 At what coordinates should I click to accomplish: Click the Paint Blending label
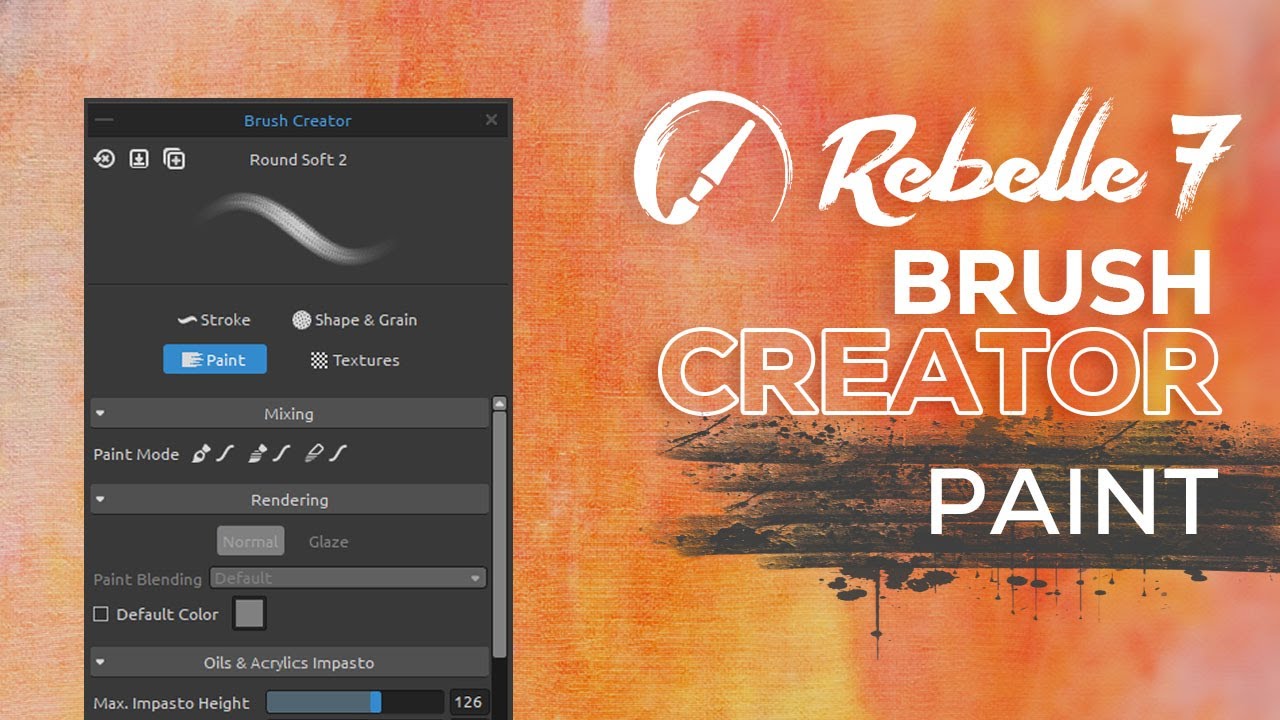click(148, 579)
